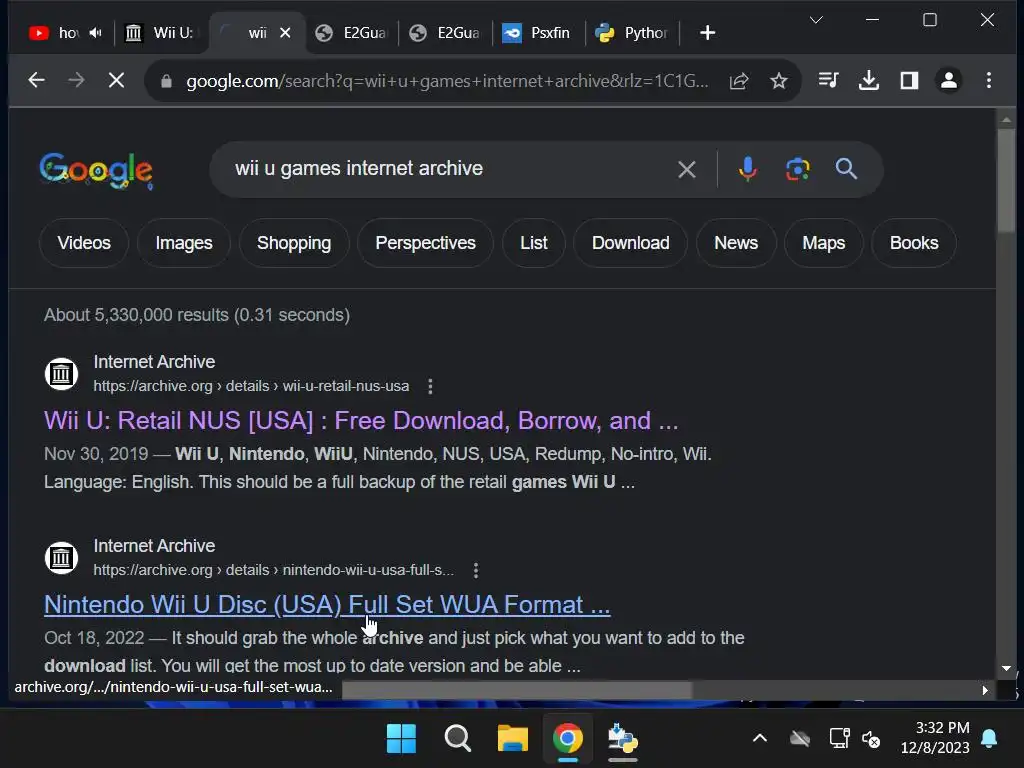Filter results by Videos

coord(84,243)
